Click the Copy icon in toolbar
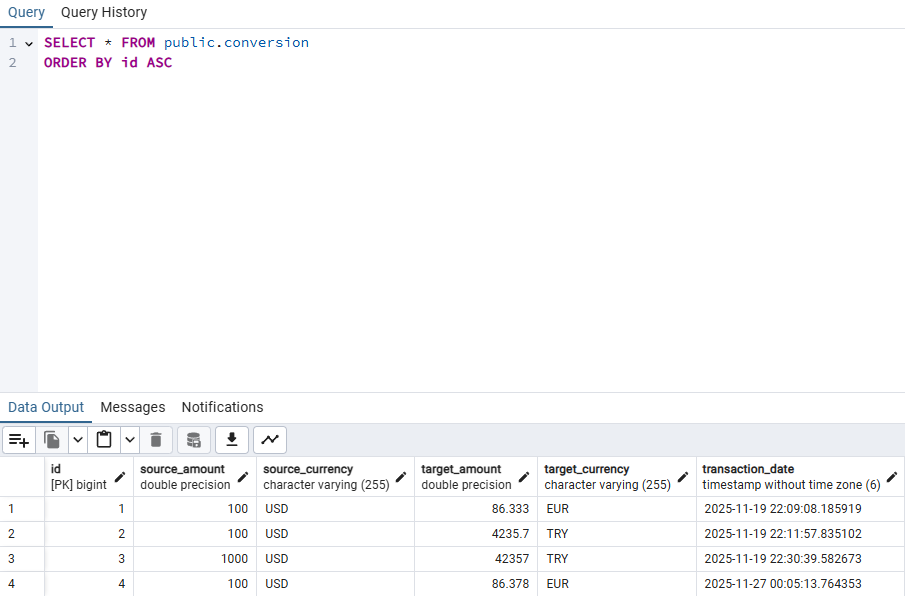The image size is (905, 596). 52,440
